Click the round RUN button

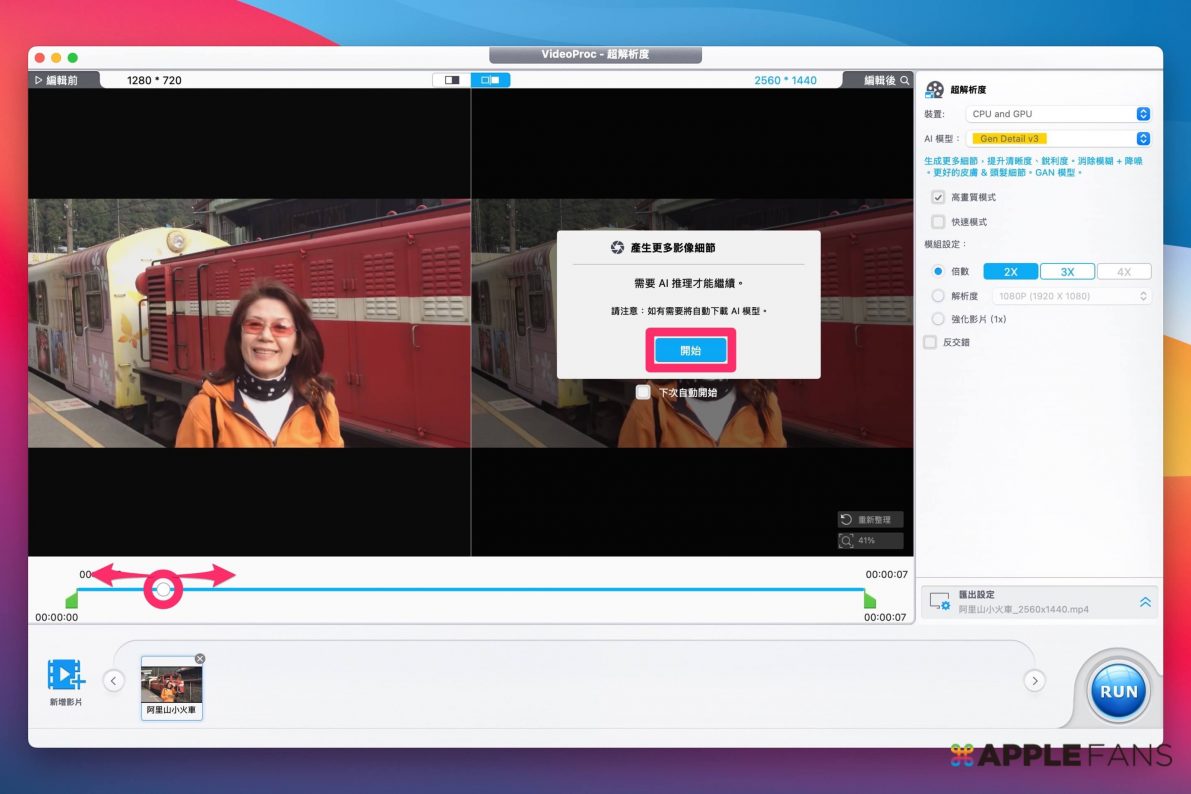1118,691
